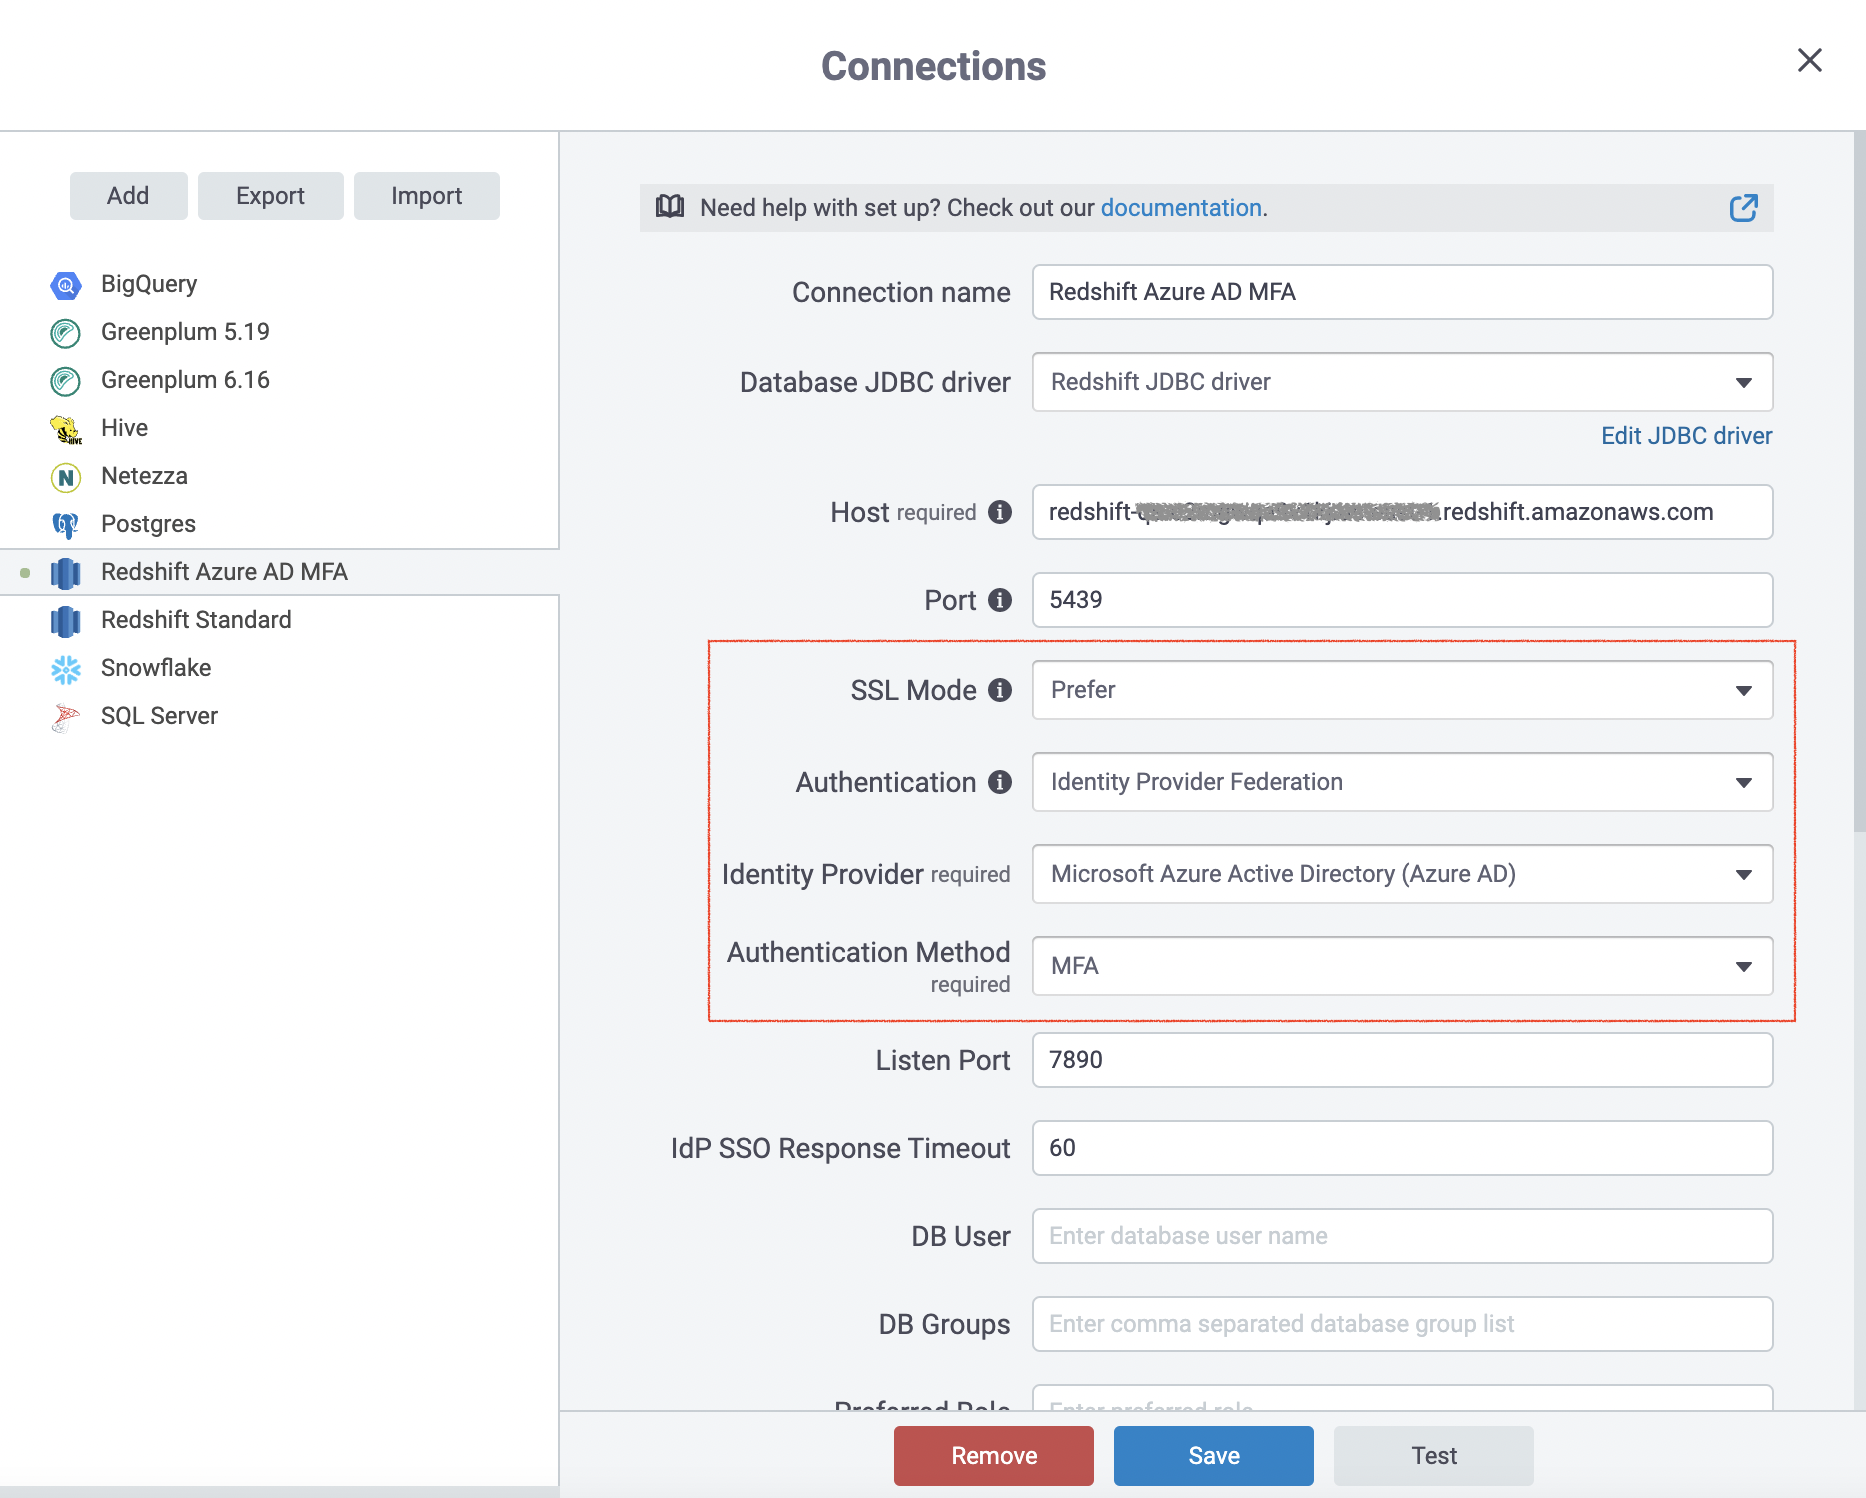Open the Identity Provider dropdown
The image size is (1866, 1498).
point(1402,874)
